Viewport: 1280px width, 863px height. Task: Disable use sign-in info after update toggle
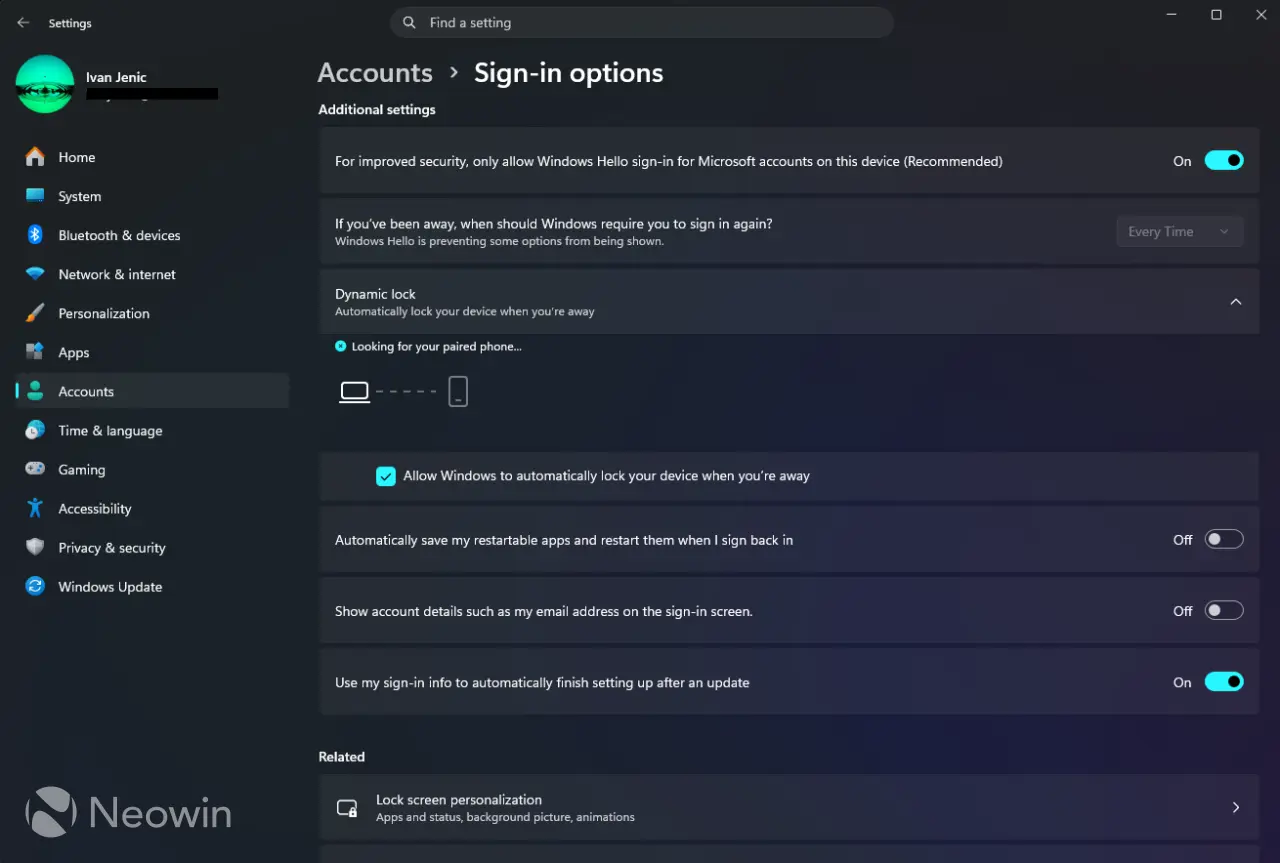pyautogui.click(x=1224, y=682)
